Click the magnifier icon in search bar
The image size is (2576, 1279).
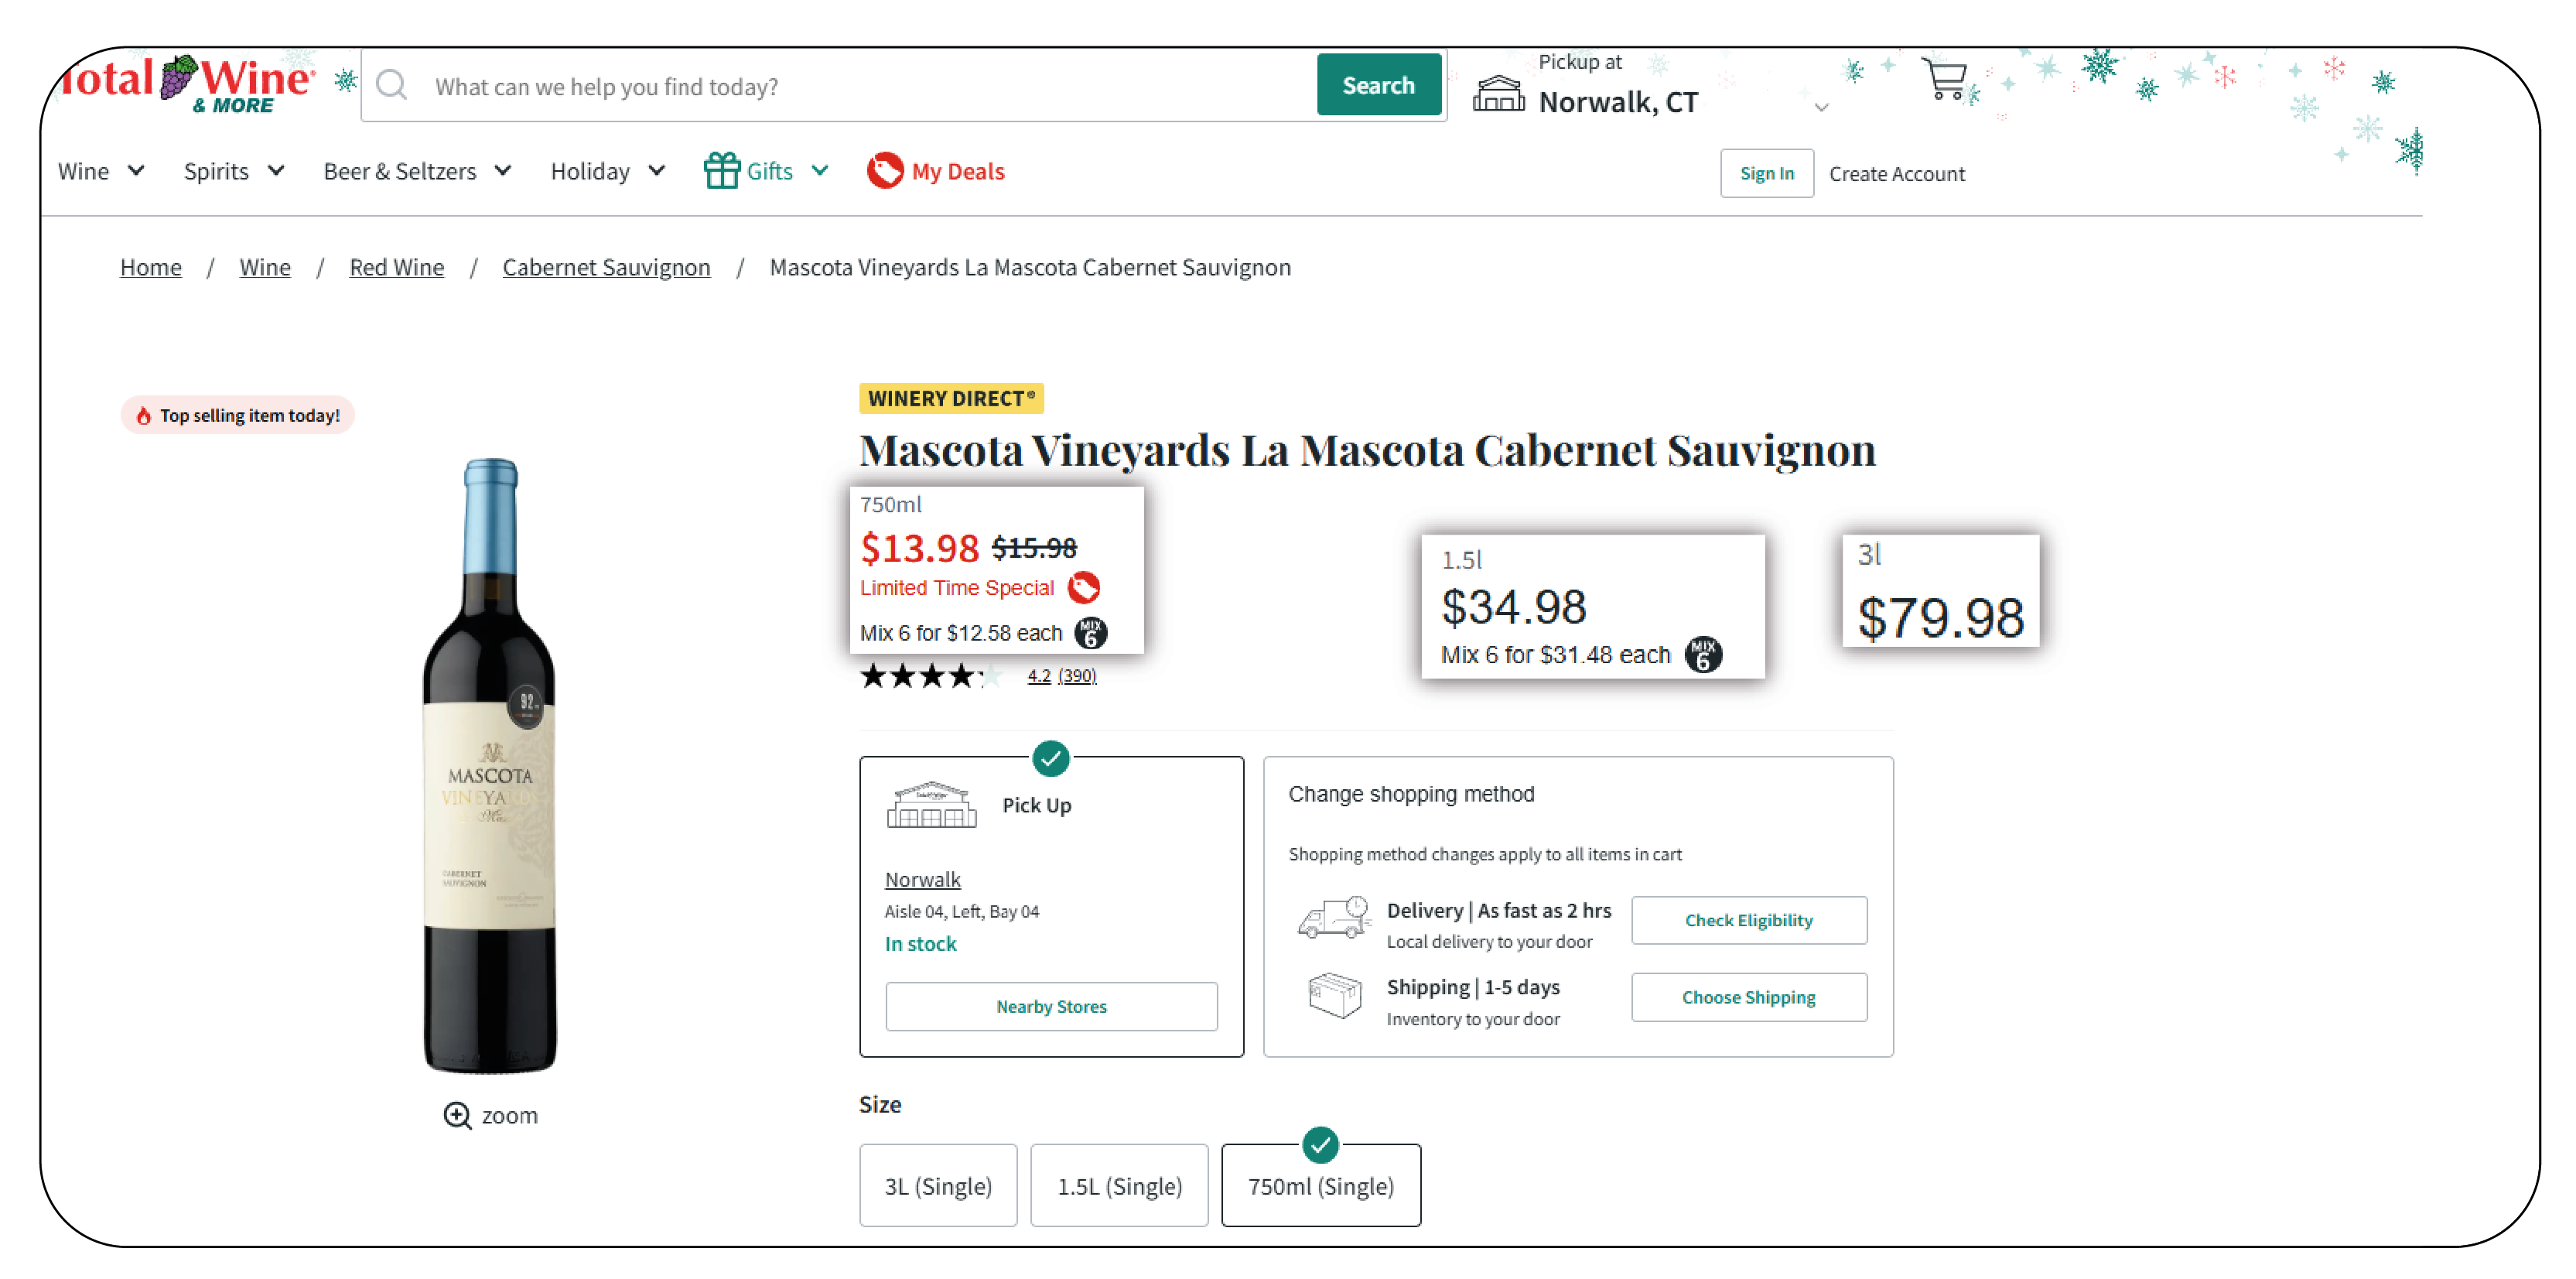392,86
